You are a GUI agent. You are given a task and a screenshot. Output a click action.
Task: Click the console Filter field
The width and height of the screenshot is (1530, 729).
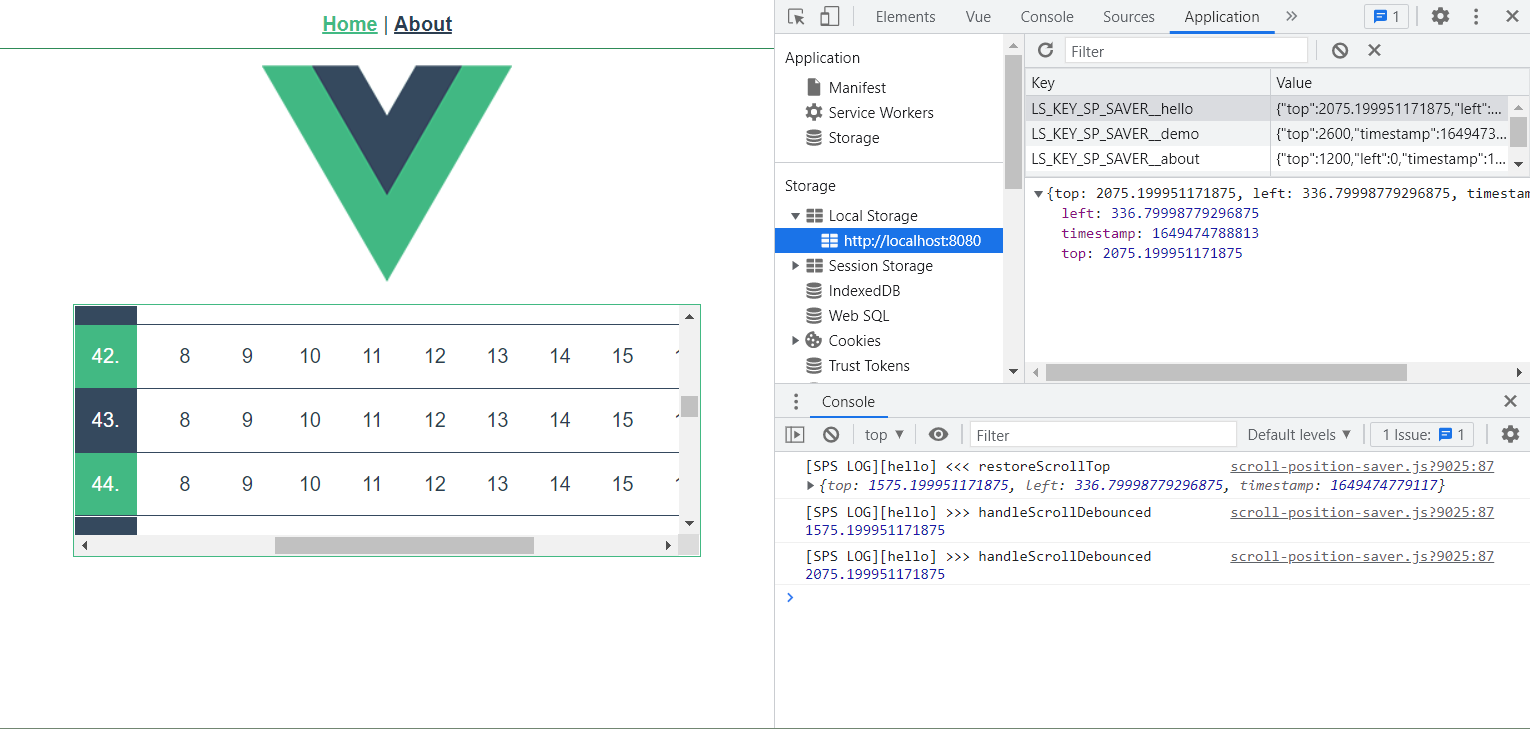point(1103,435)
